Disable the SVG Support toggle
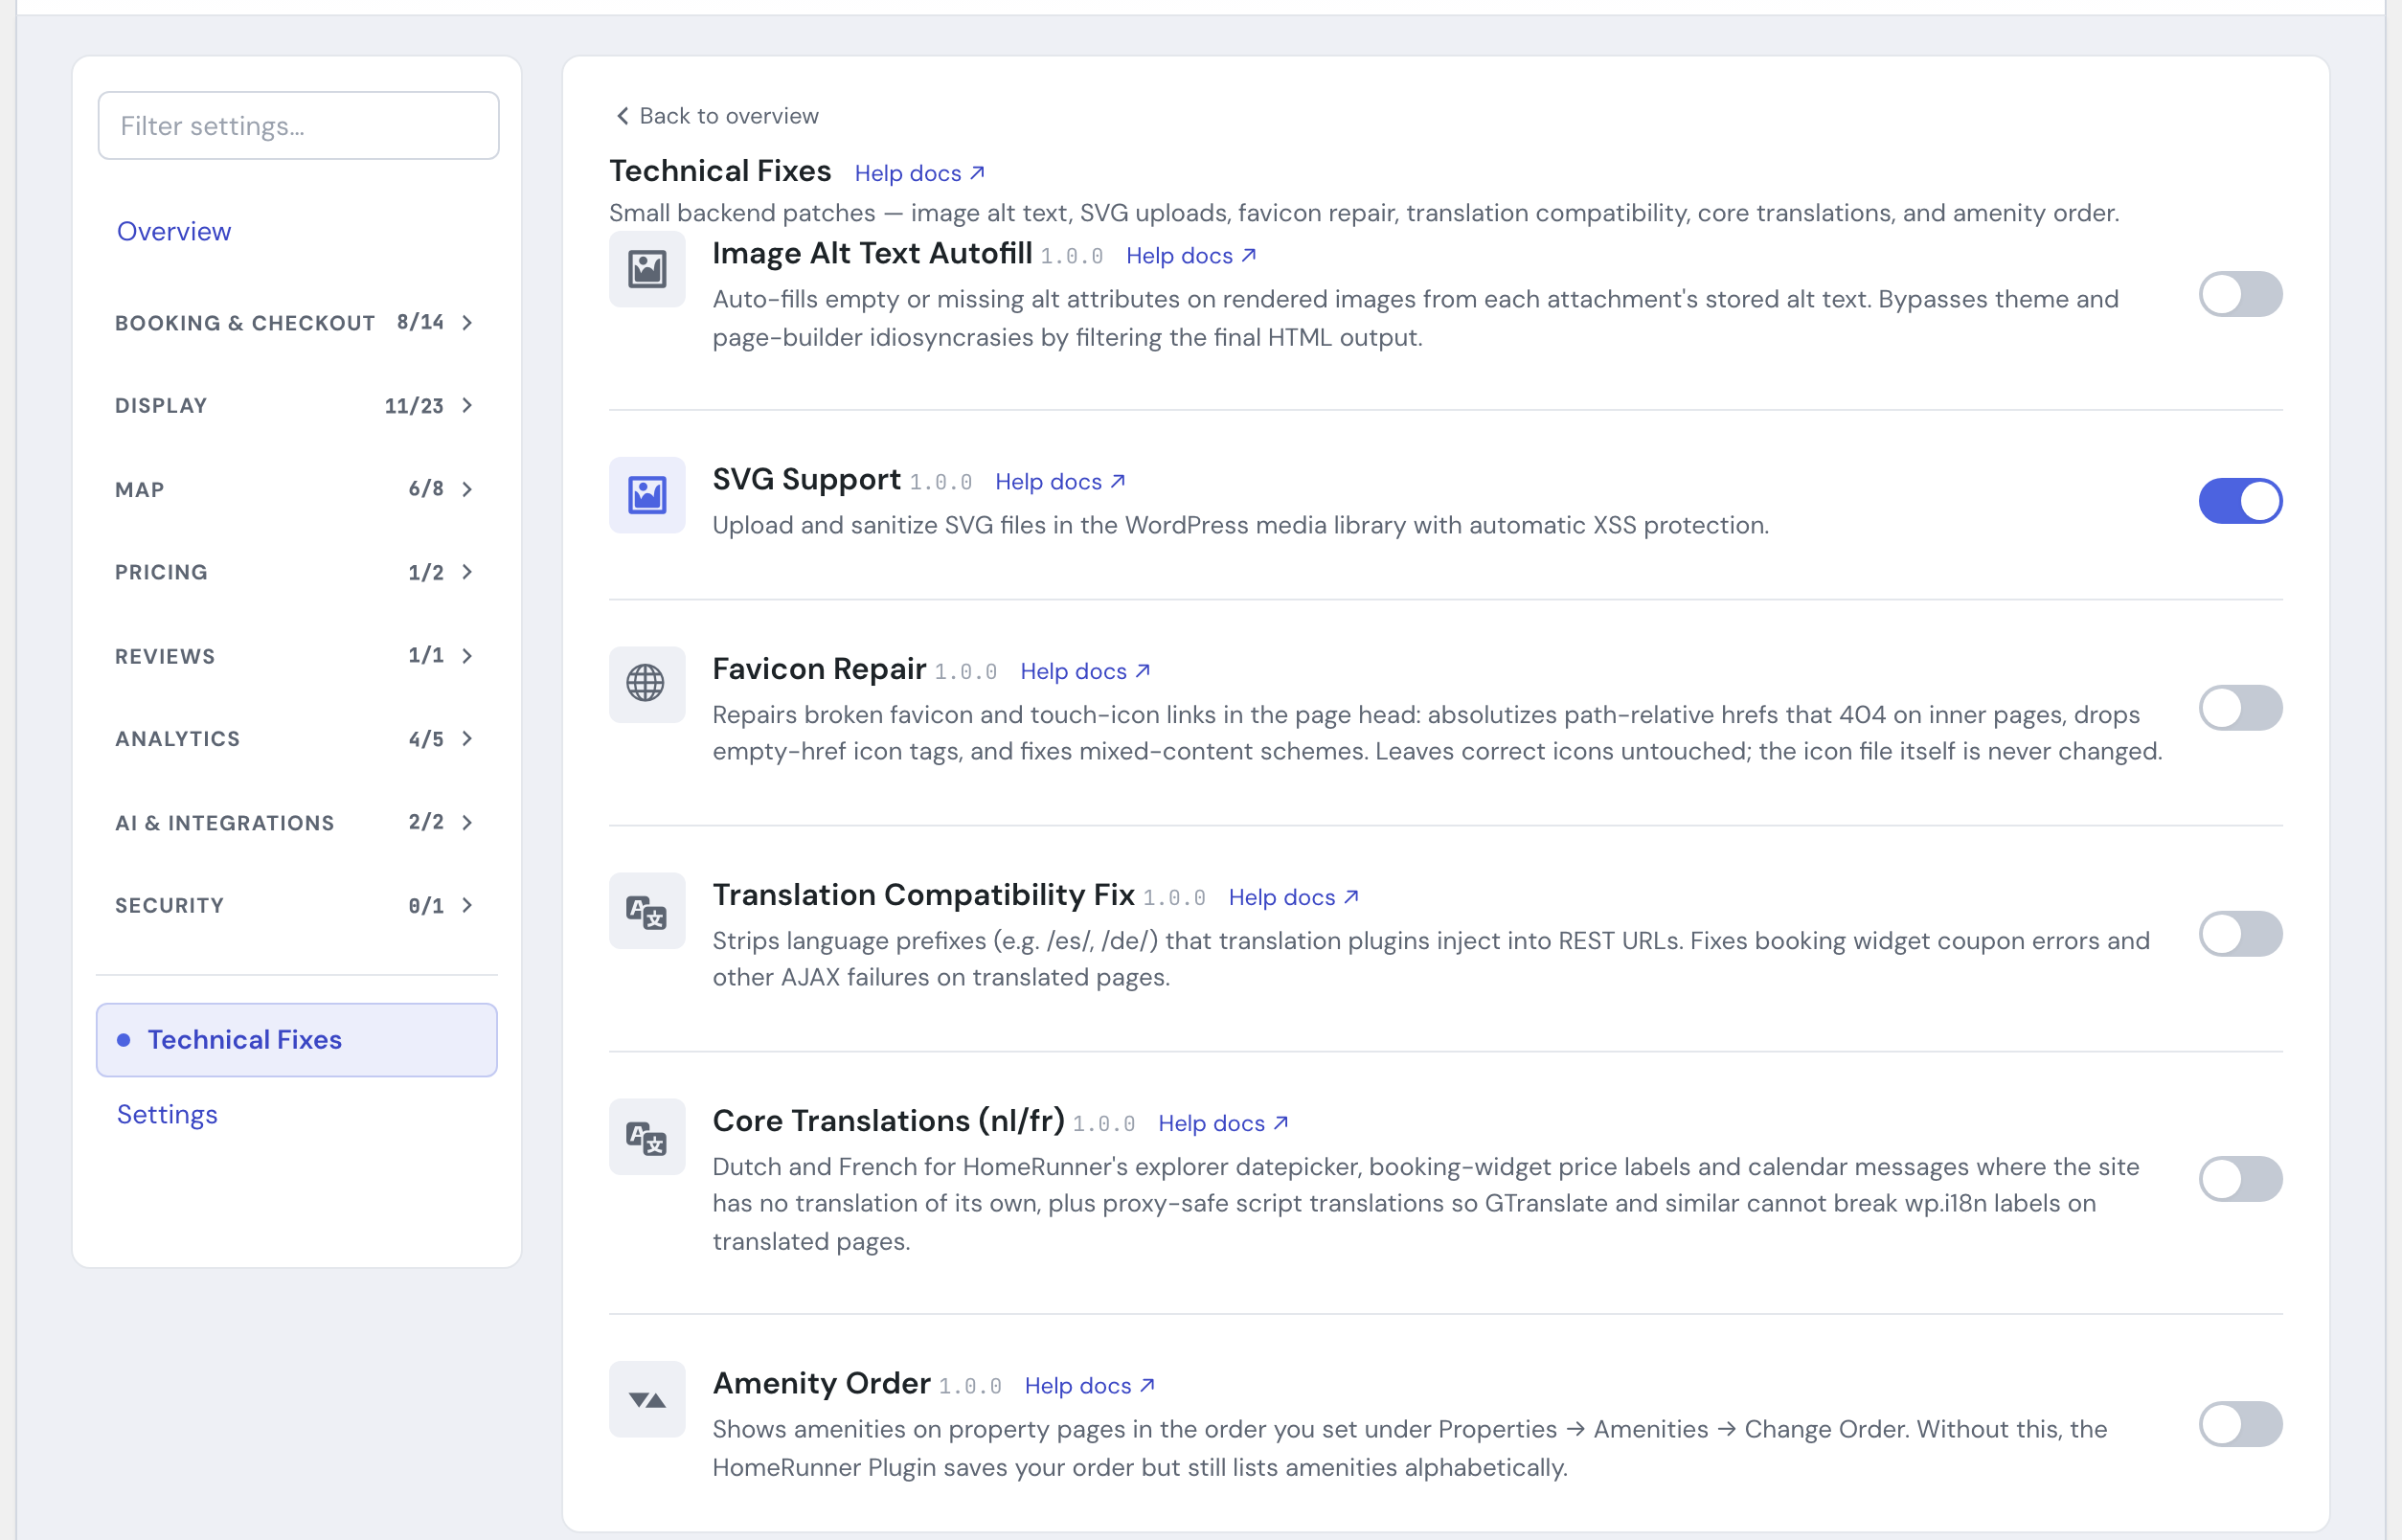The image size is (2402, 1540). click(2240, 501)
